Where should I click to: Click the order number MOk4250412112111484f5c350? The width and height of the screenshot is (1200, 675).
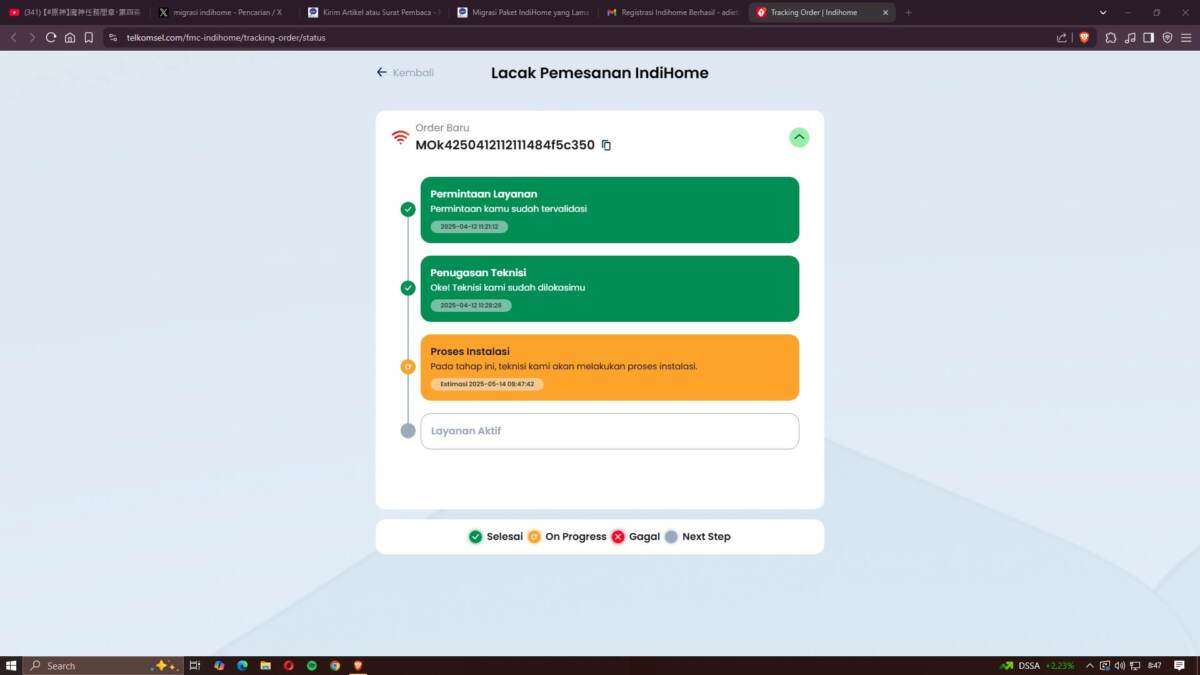(505, 145)
